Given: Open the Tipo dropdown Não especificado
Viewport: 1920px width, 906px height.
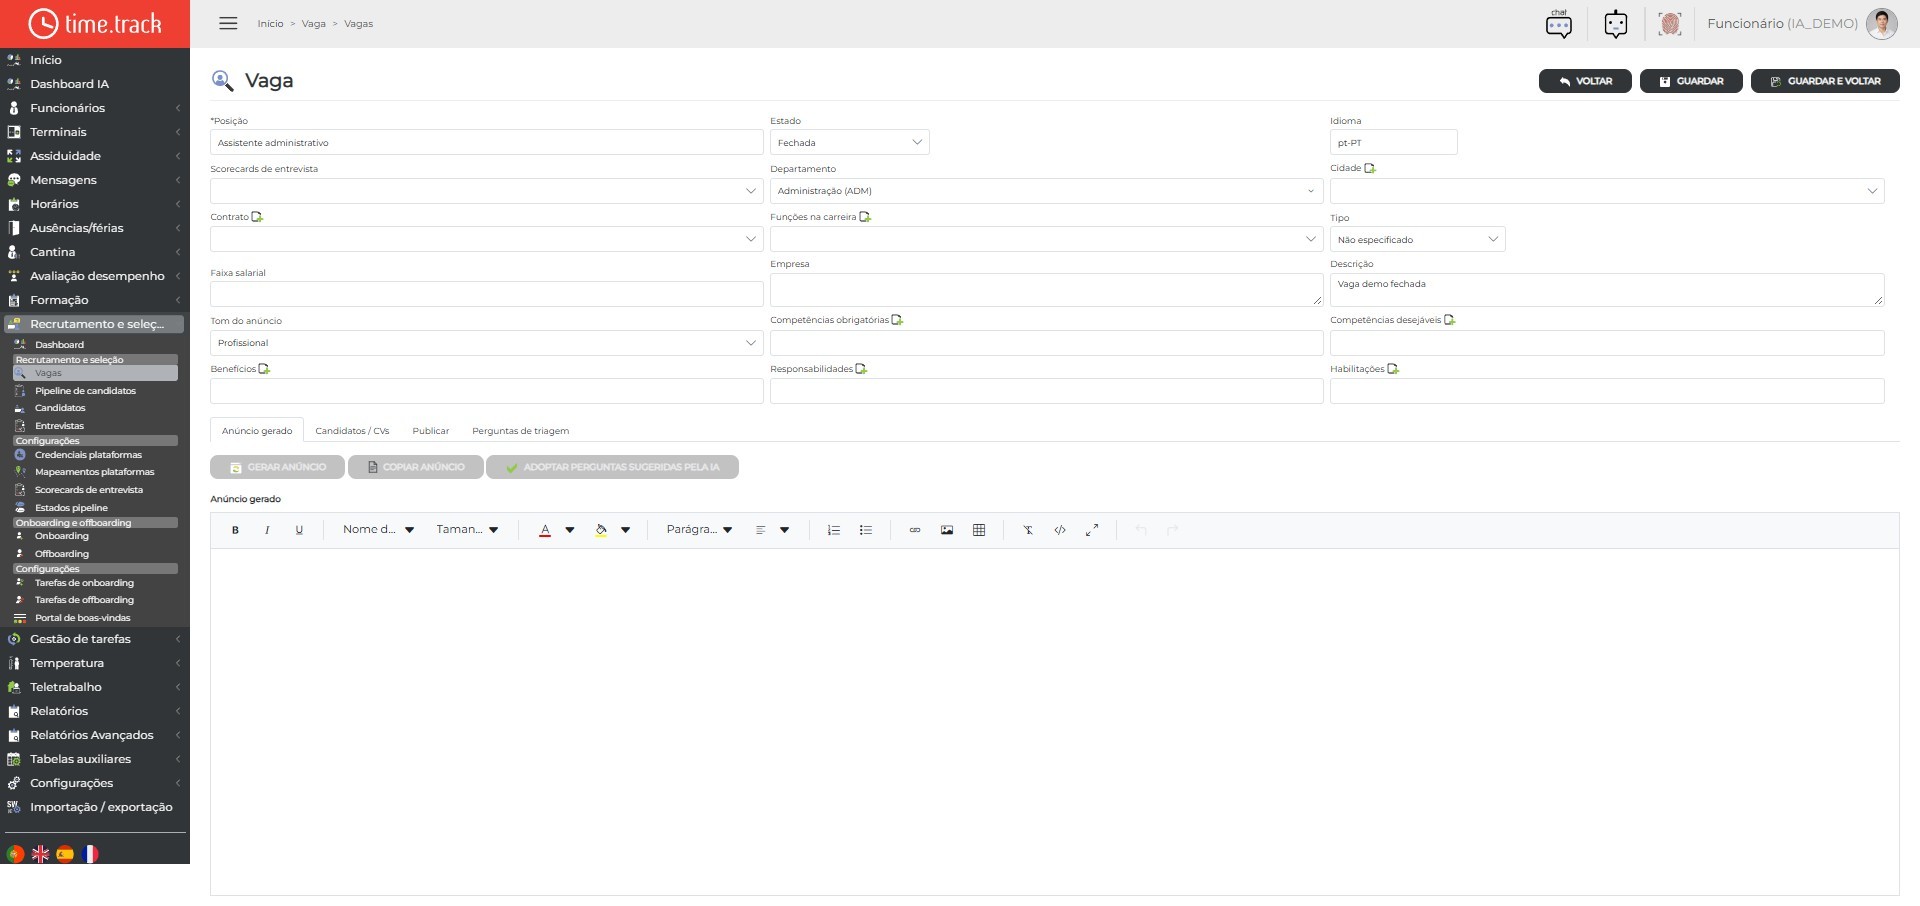Looking at the screenshot, I should click(x=1417, y=240).
